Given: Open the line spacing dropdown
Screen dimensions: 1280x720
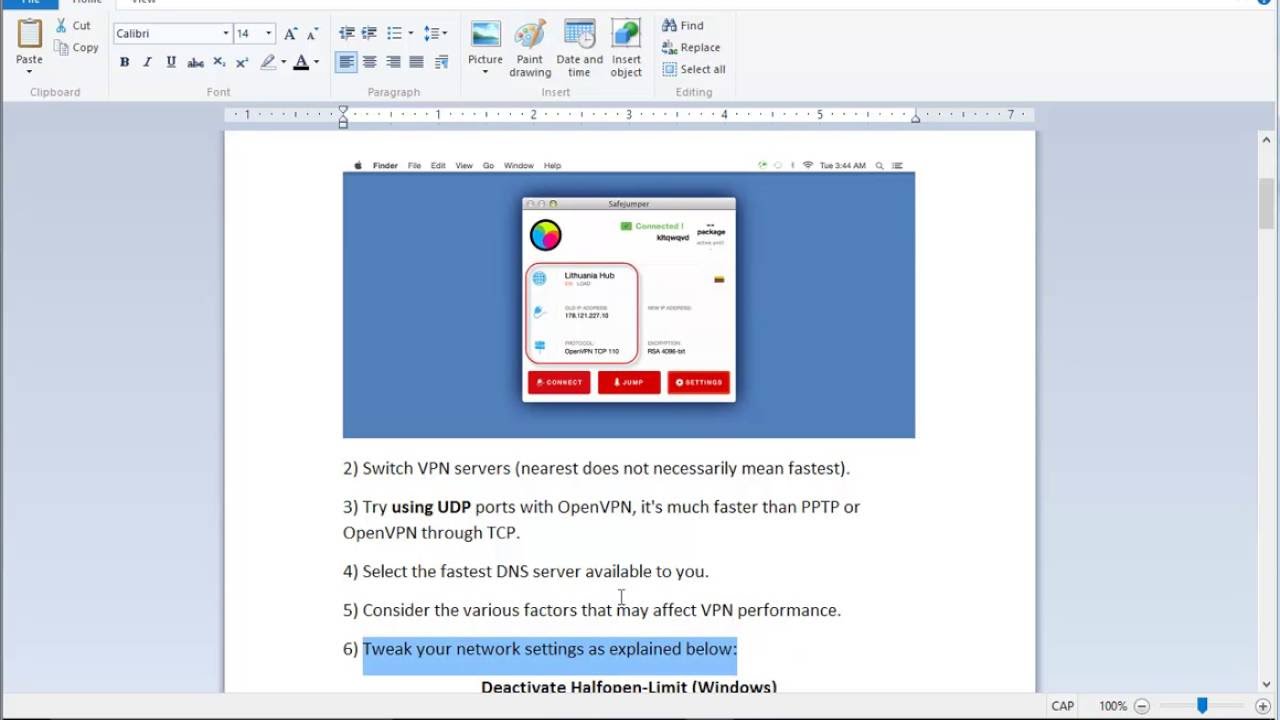Looking at the screenshot, I should coord(435,33).
